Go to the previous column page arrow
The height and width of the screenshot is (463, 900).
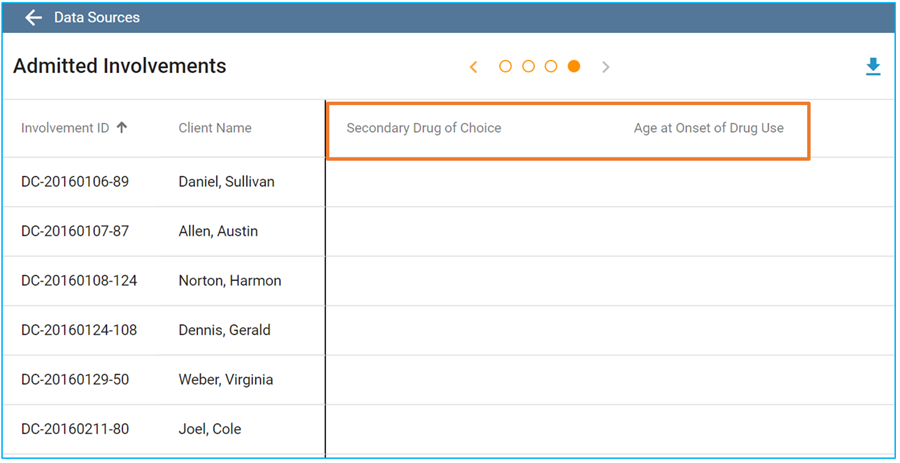point(474,67)
